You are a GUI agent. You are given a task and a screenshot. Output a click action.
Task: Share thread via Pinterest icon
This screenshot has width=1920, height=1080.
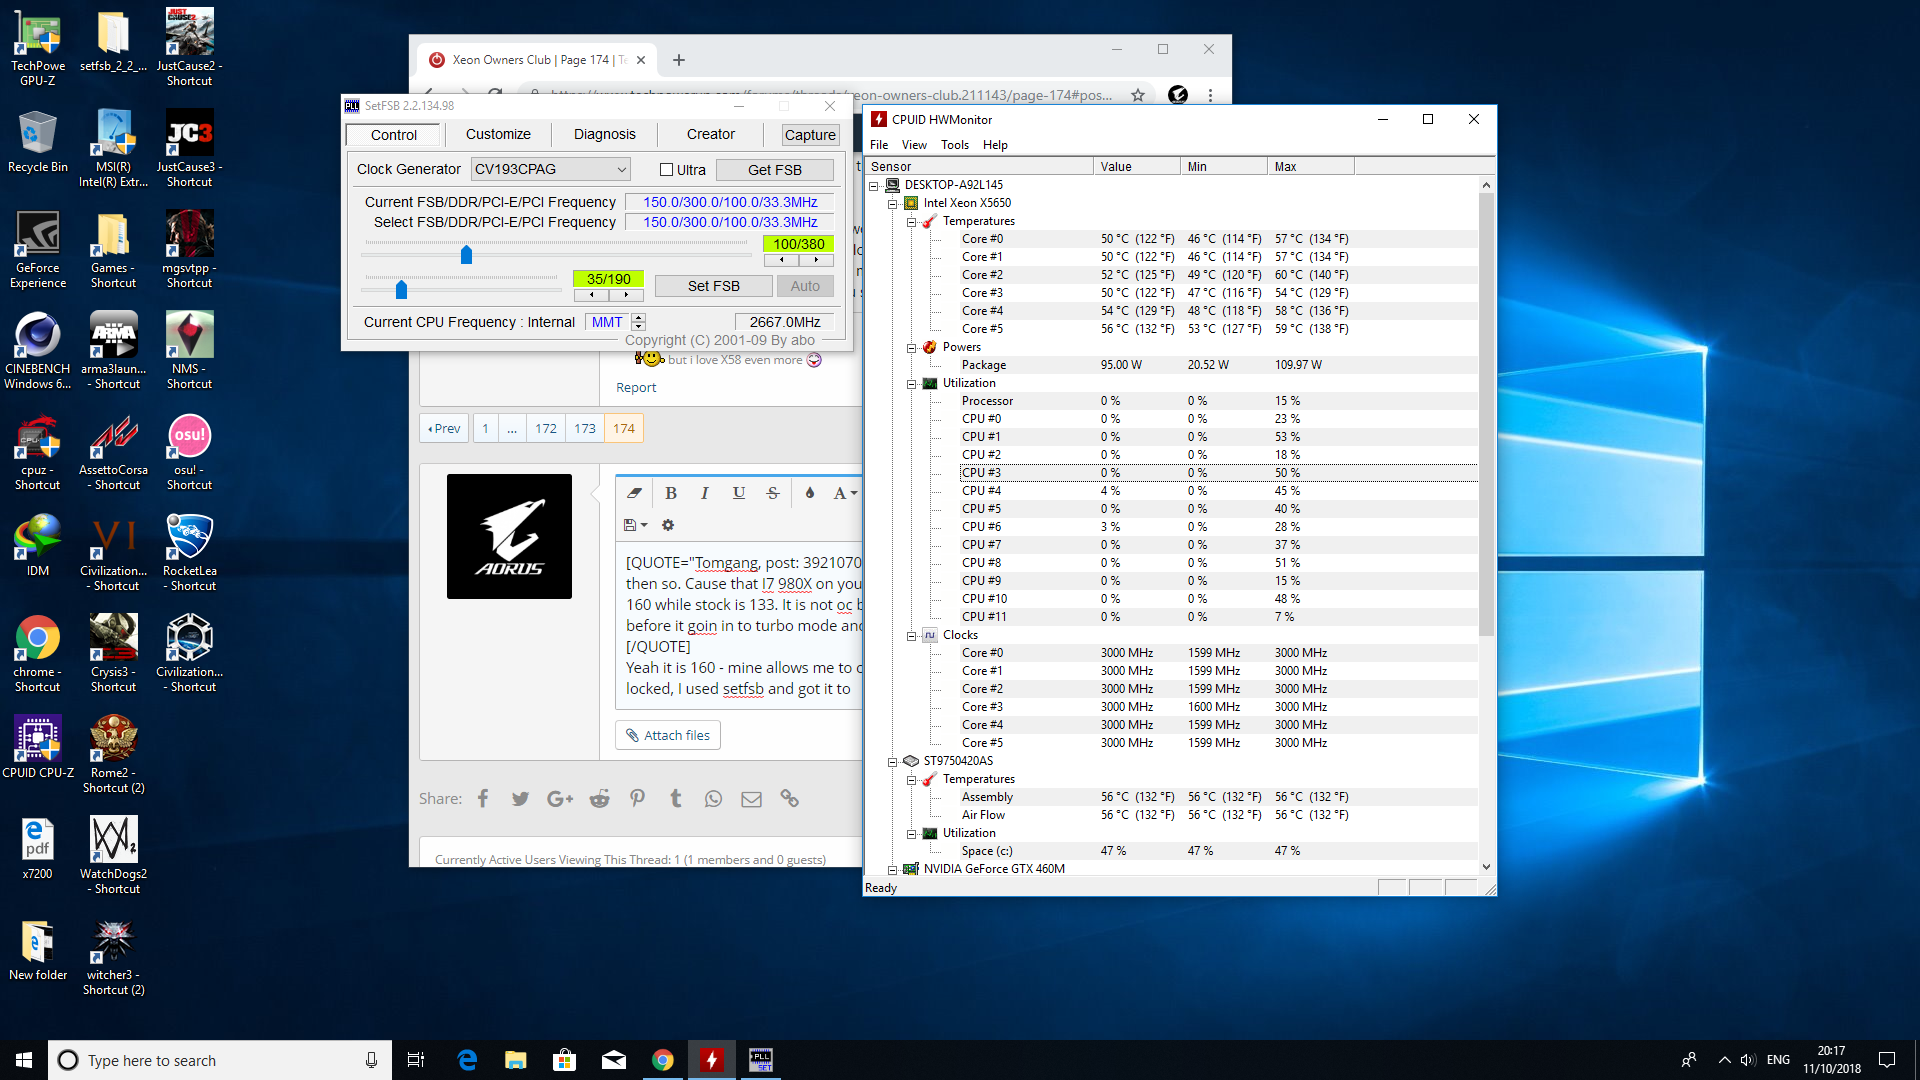coord(637,798)
